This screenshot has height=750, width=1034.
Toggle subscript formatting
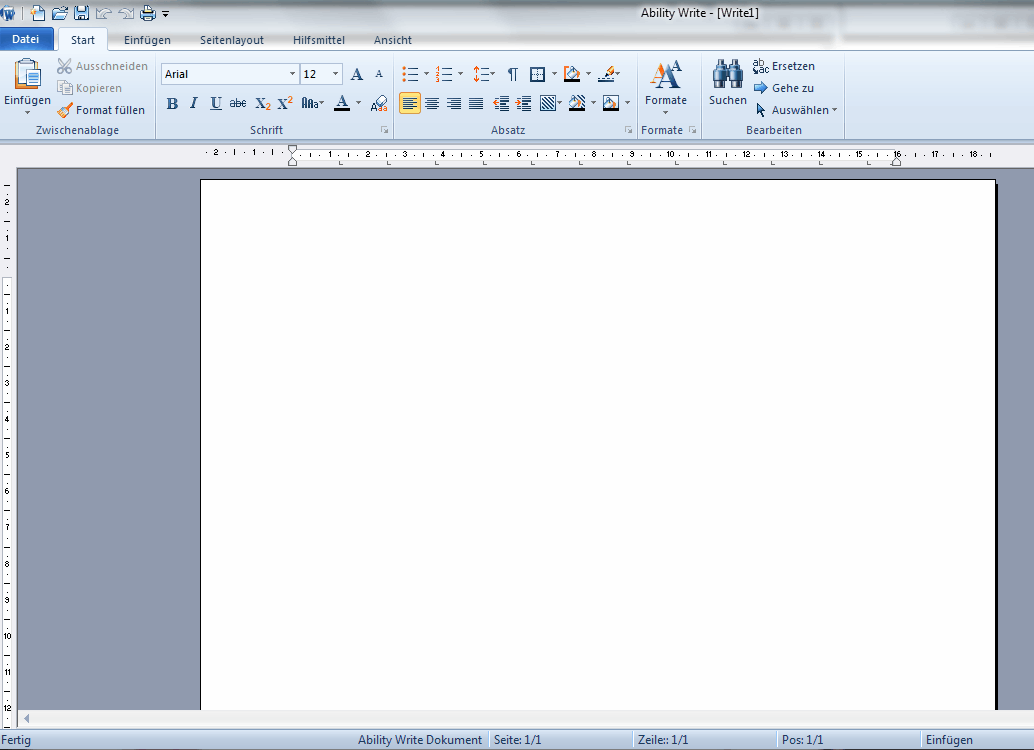point(262,104)
